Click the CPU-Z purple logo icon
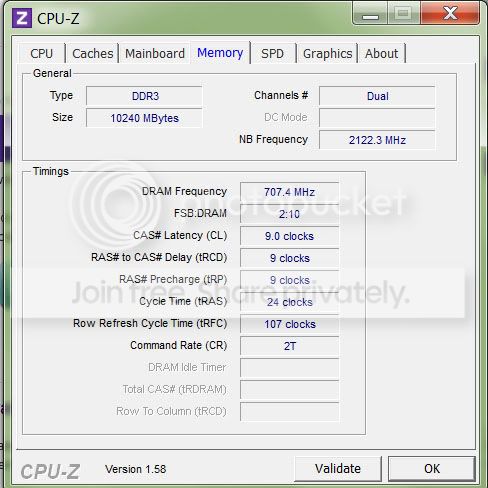This screenshot has height=488, width=488. click(22, 18)
